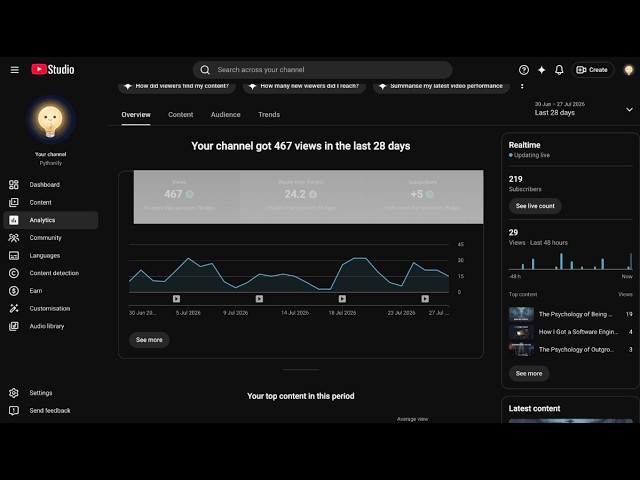
Task: Expand the Last 28 days date range dropdown
Action: (x=584, y=109)
